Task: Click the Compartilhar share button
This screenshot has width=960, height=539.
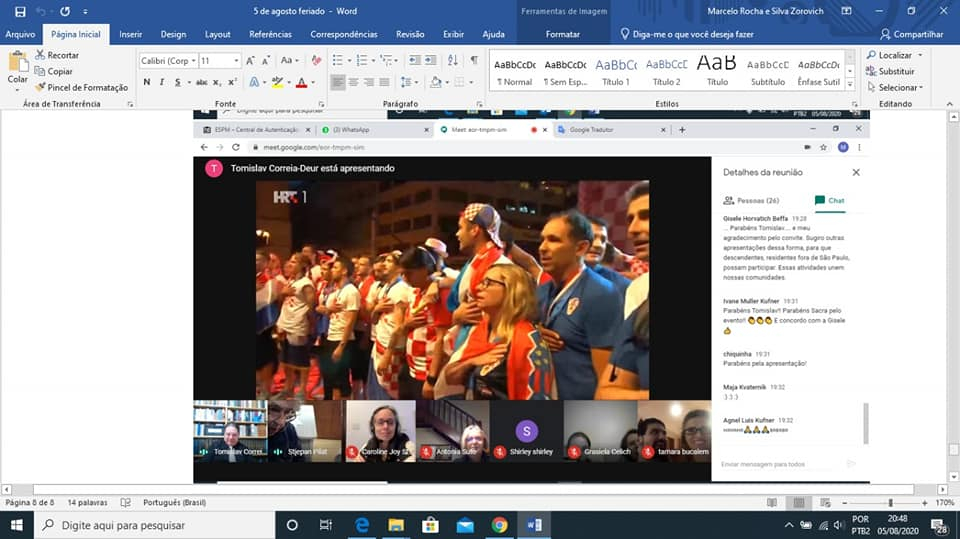Action: tap(912, 34)
